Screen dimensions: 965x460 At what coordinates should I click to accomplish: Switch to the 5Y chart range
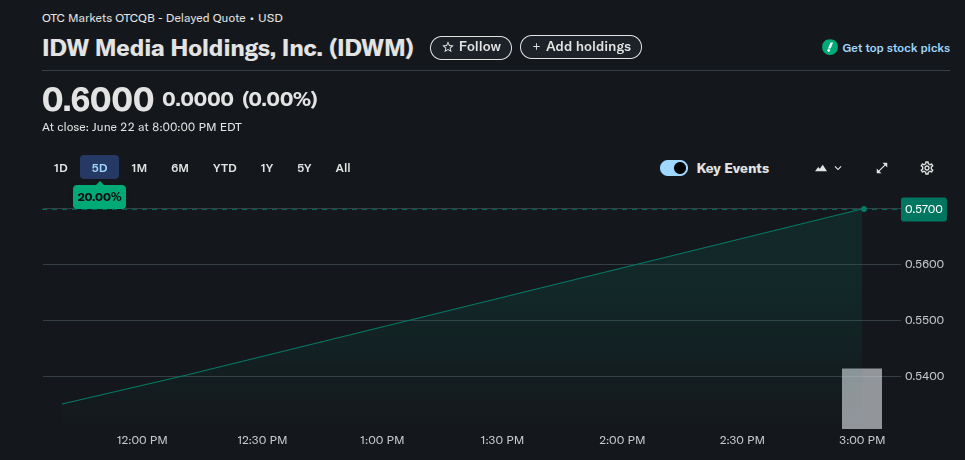304,168
